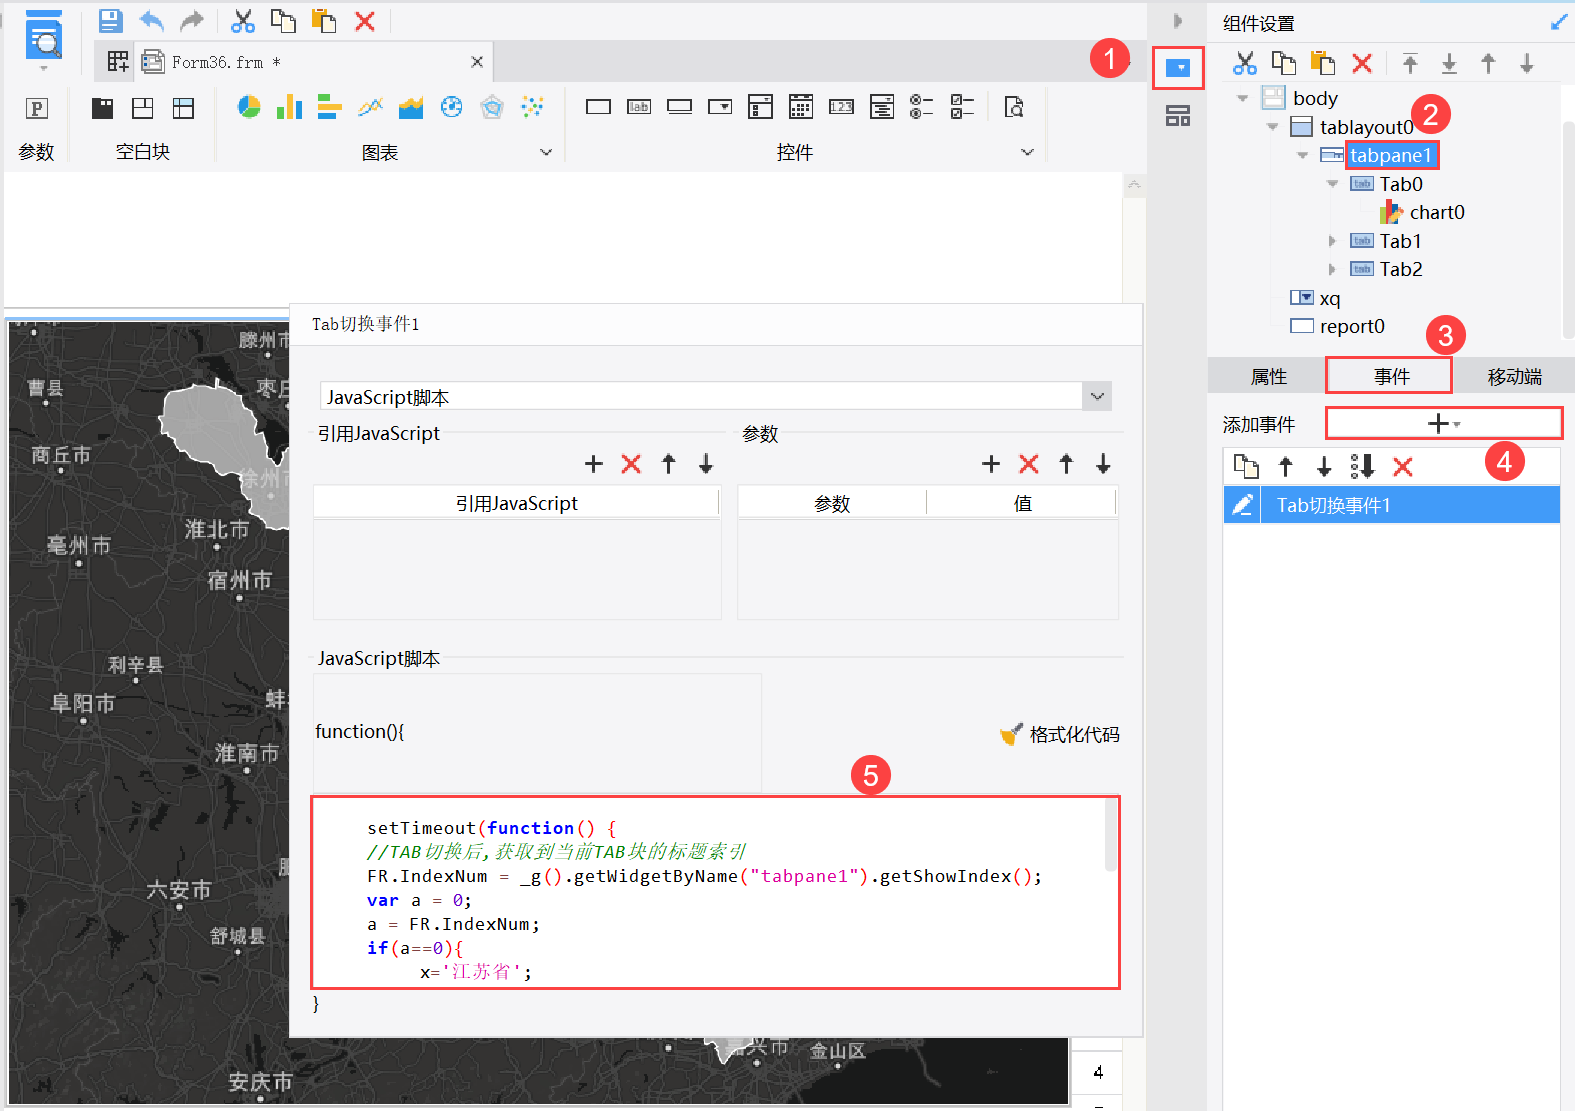Open the JavaScript脚本 type dropdown

click(1097, 397)
